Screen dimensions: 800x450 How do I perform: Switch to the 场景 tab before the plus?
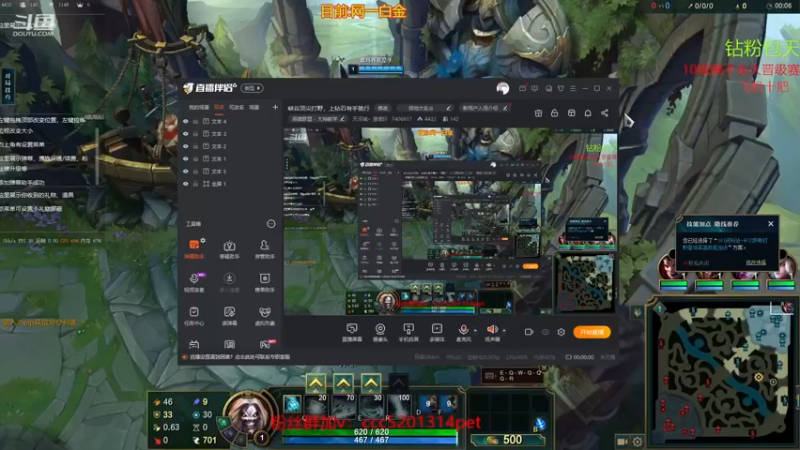click(x=254, y=108)
